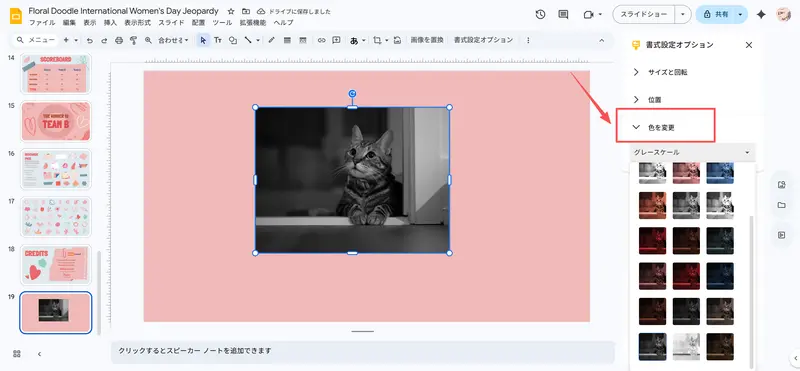Close the 書式設定オプション panel
This screenshot has width=800, height=371.
[x=749, y=45]
